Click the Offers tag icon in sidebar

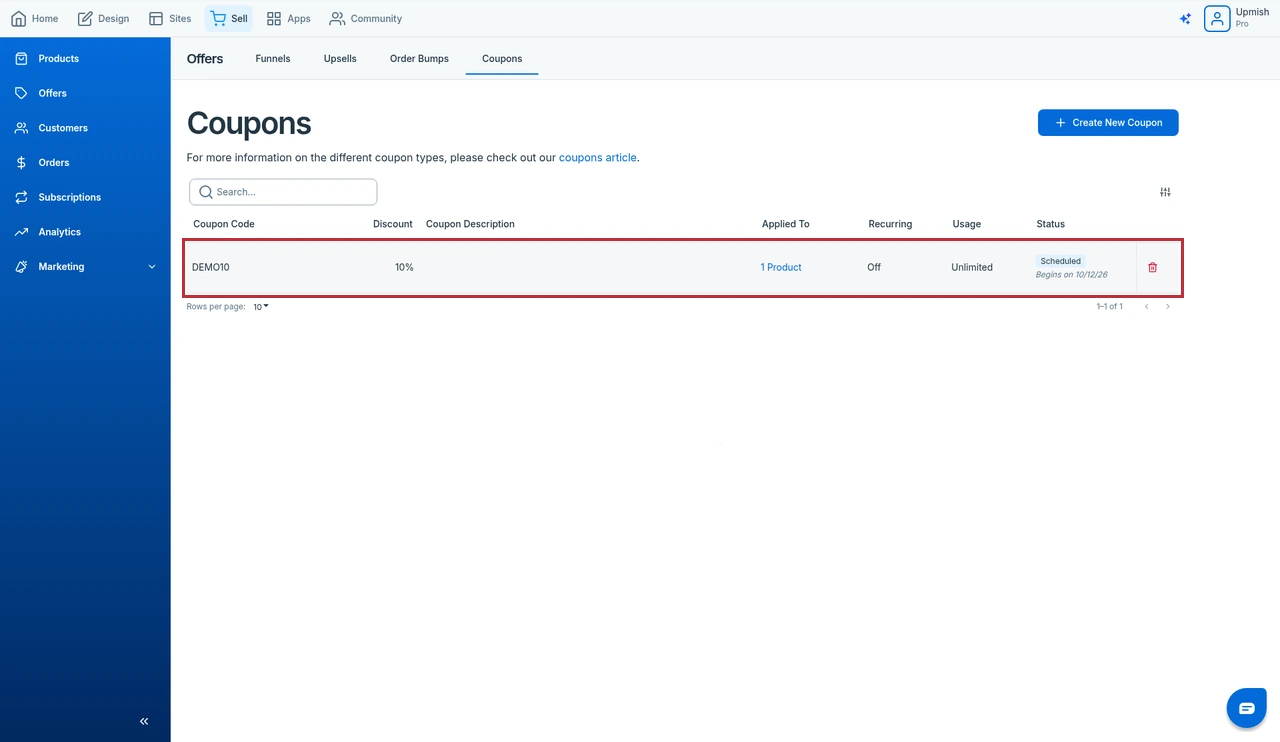(x=21, y=93)
